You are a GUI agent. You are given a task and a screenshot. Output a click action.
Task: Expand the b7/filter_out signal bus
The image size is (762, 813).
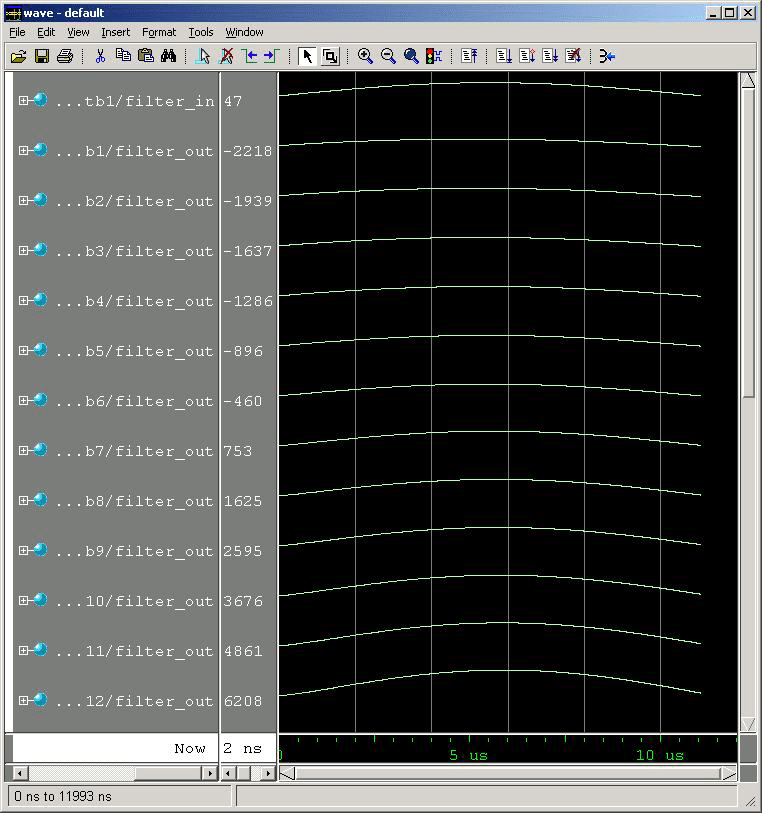tap(23, 451)
